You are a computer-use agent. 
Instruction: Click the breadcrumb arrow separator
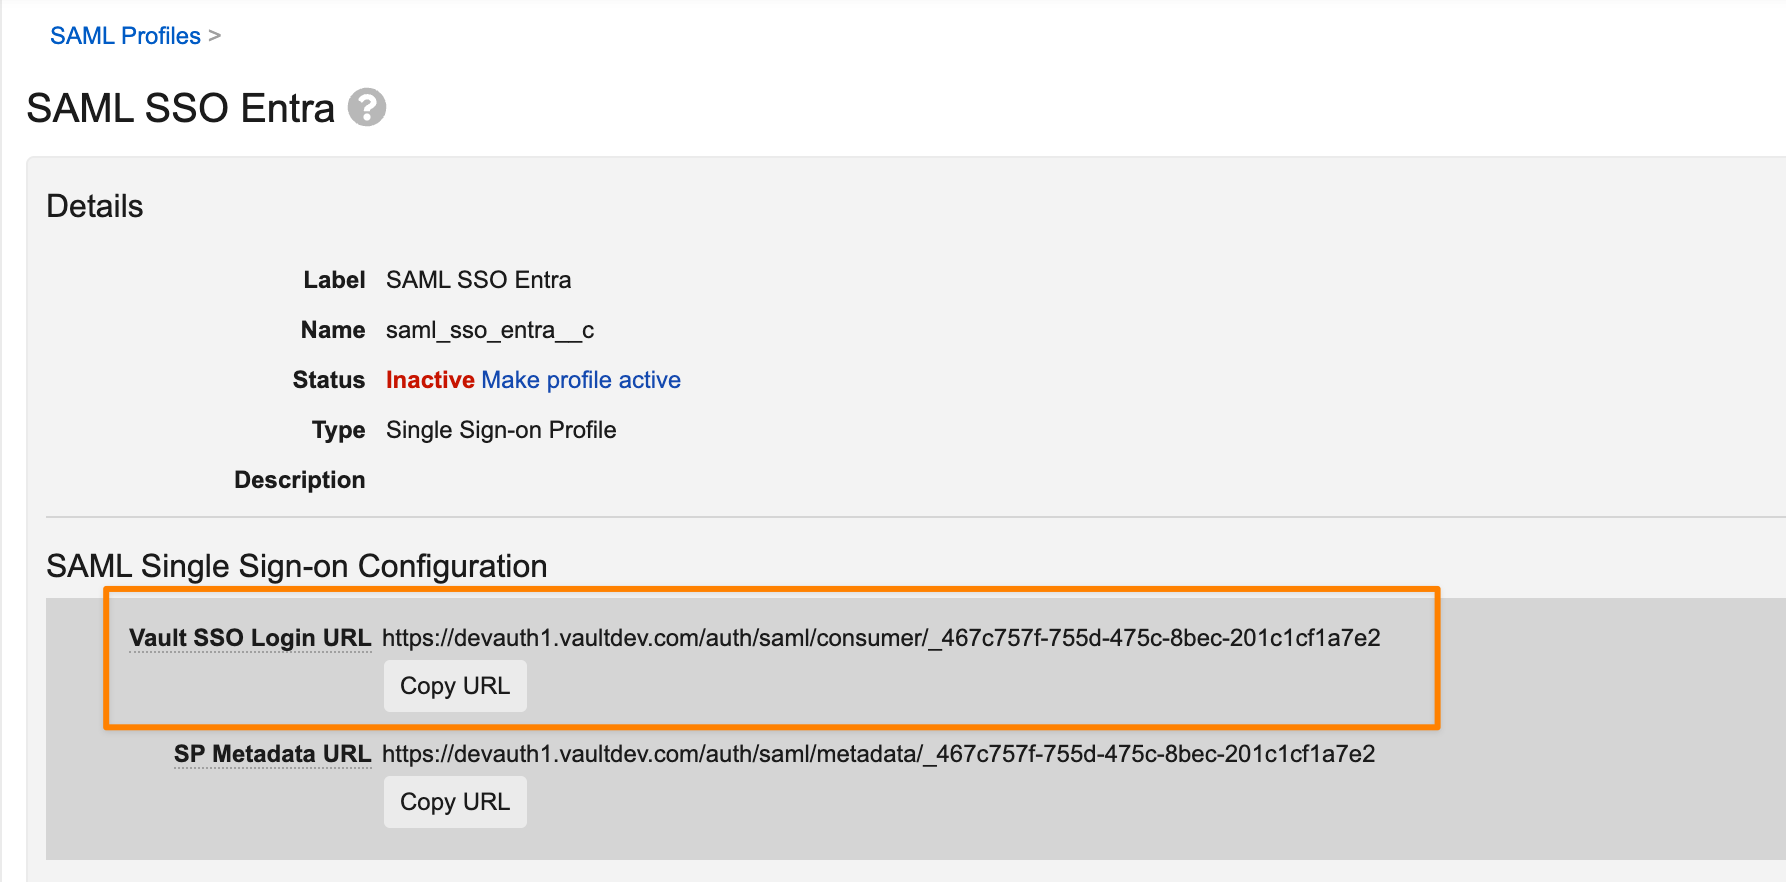click(x=214, y=36)
